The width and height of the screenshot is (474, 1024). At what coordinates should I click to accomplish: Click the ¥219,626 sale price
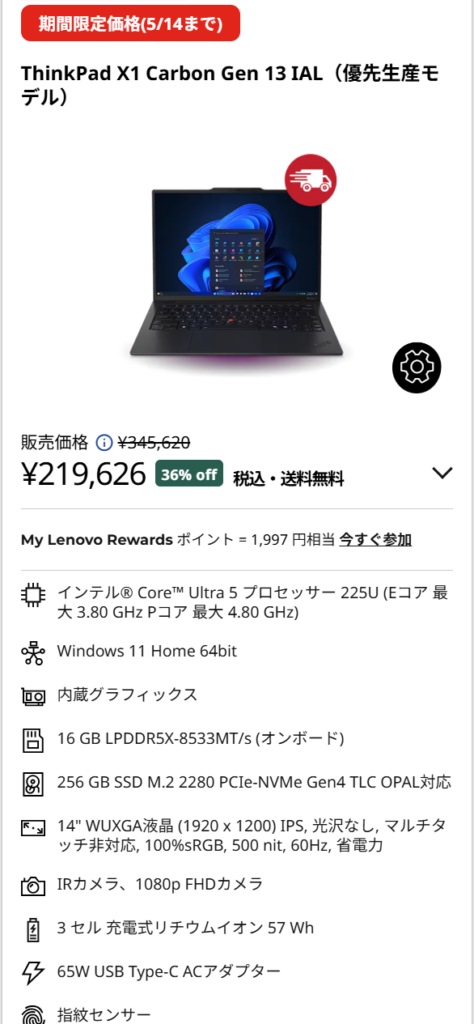tap(84, 474)
